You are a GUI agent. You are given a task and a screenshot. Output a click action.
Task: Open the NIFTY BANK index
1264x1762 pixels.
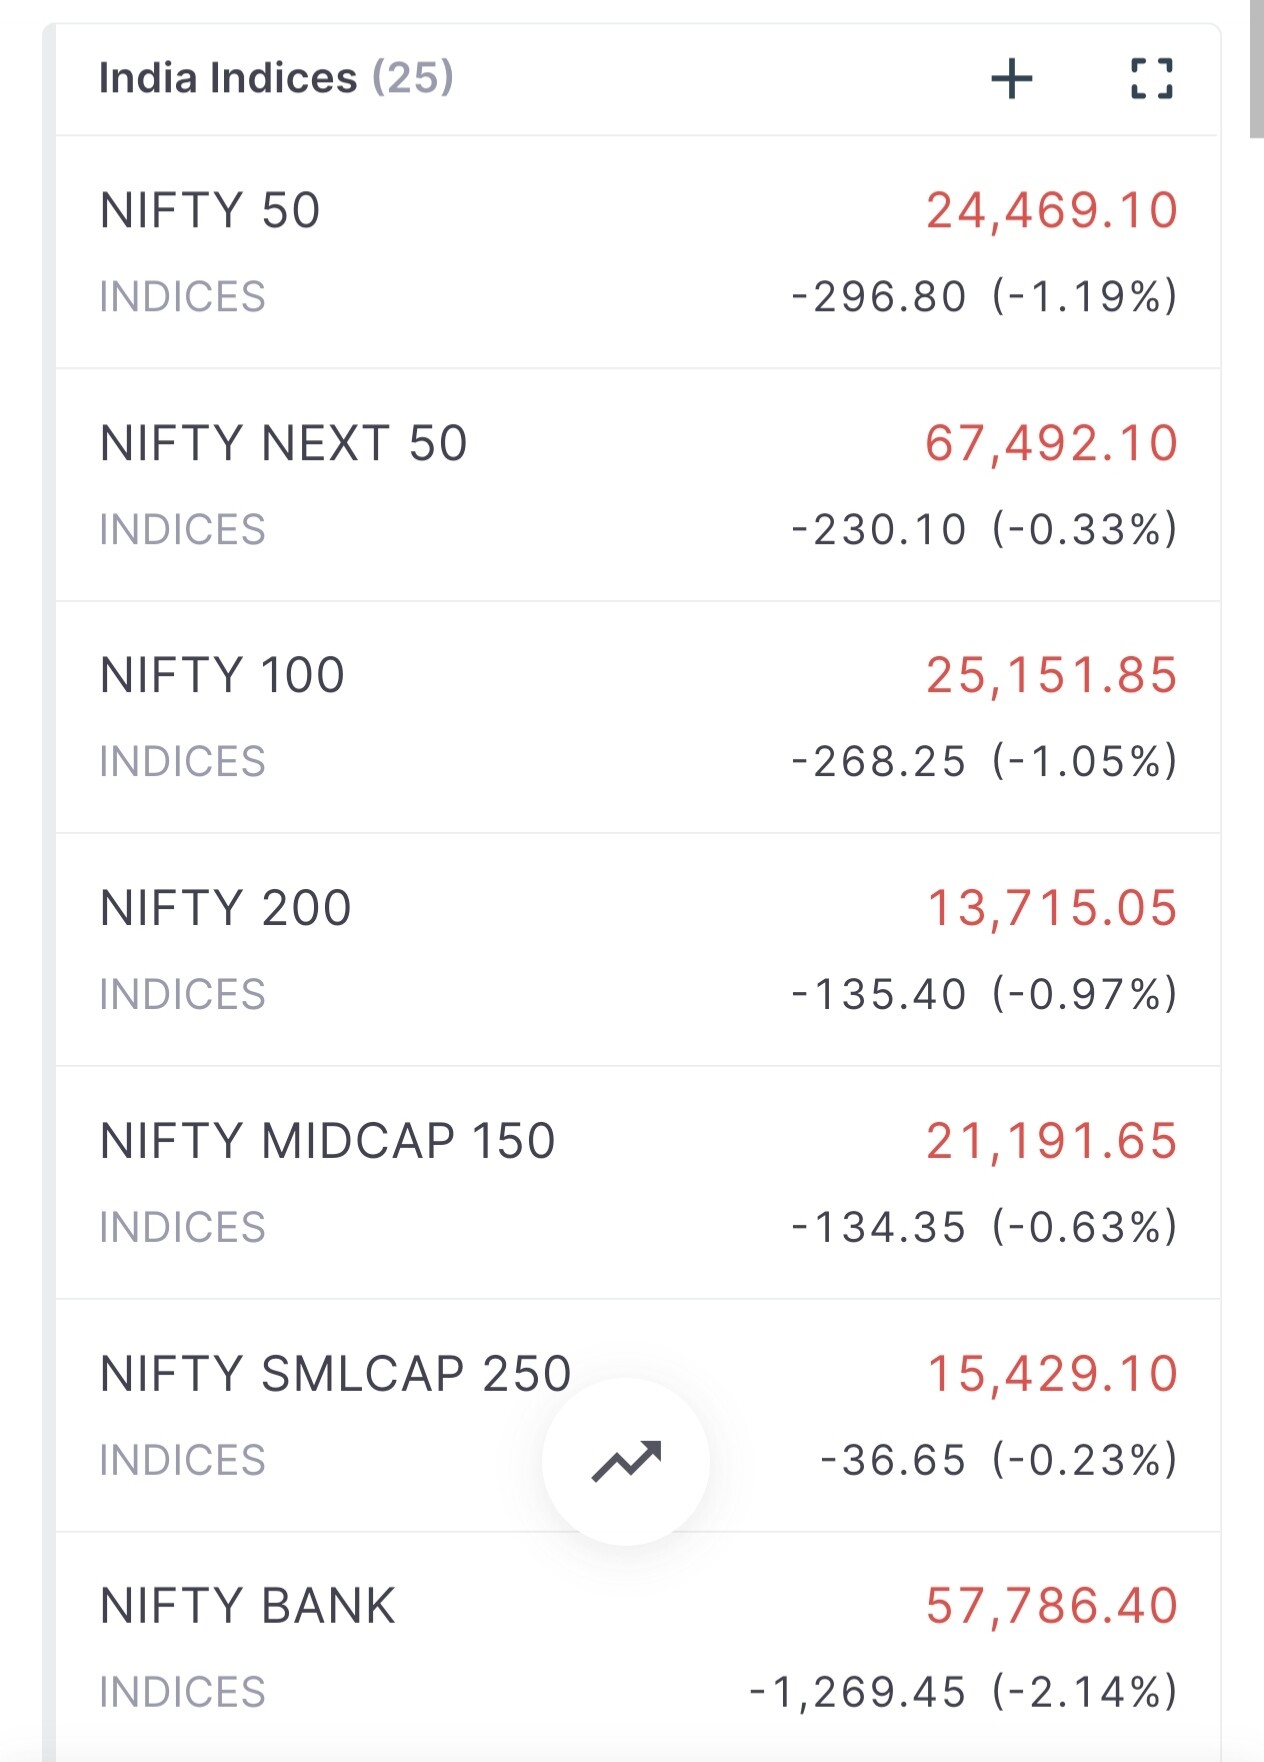tap(248, 1606)
